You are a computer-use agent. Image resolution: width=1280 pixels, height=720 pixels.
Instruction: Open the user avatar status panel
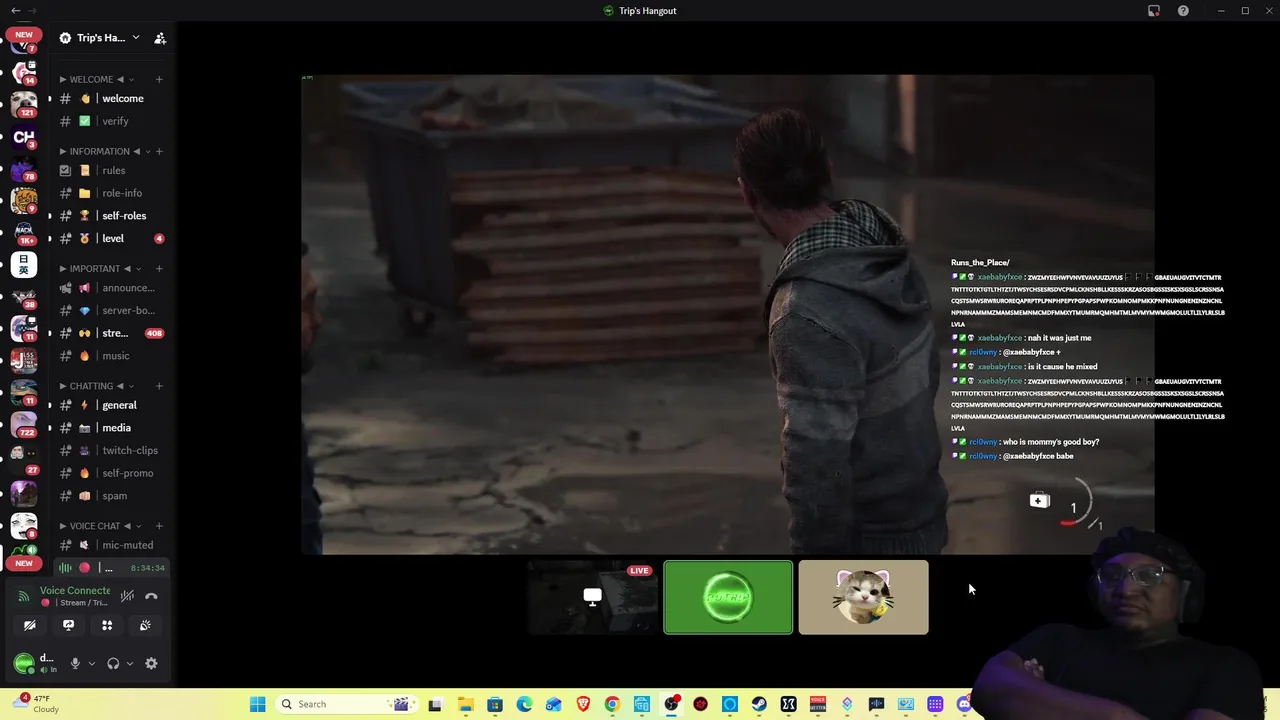pos(36,663)
